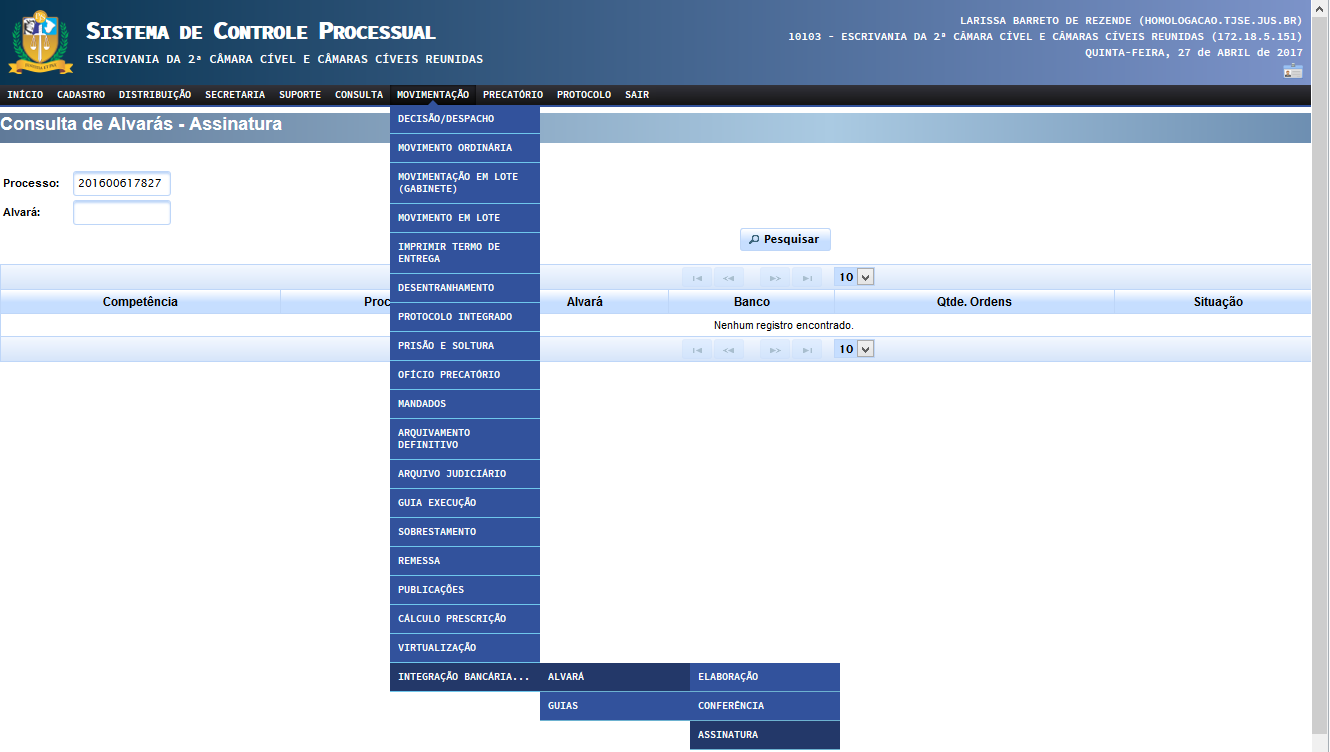1330x752 pixels.
Task: Go to next page in upper paginator
Action: pos(774,277)
